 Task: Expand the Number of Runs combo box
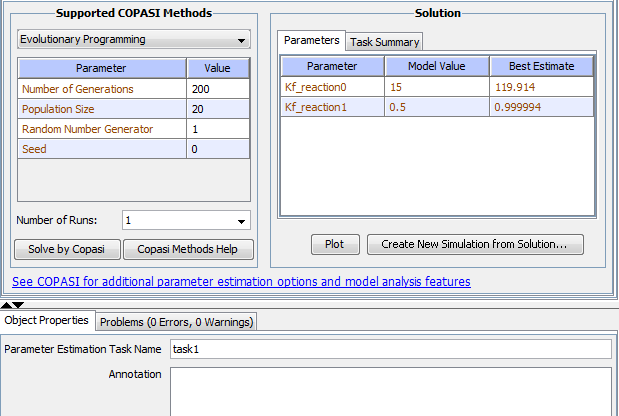(186, 220)
